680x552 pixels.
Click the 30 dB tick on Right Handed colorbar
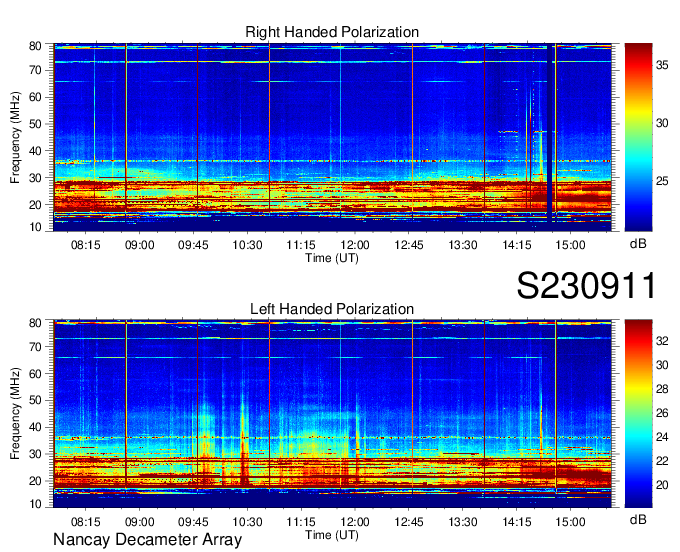click(x=662, y=123)
